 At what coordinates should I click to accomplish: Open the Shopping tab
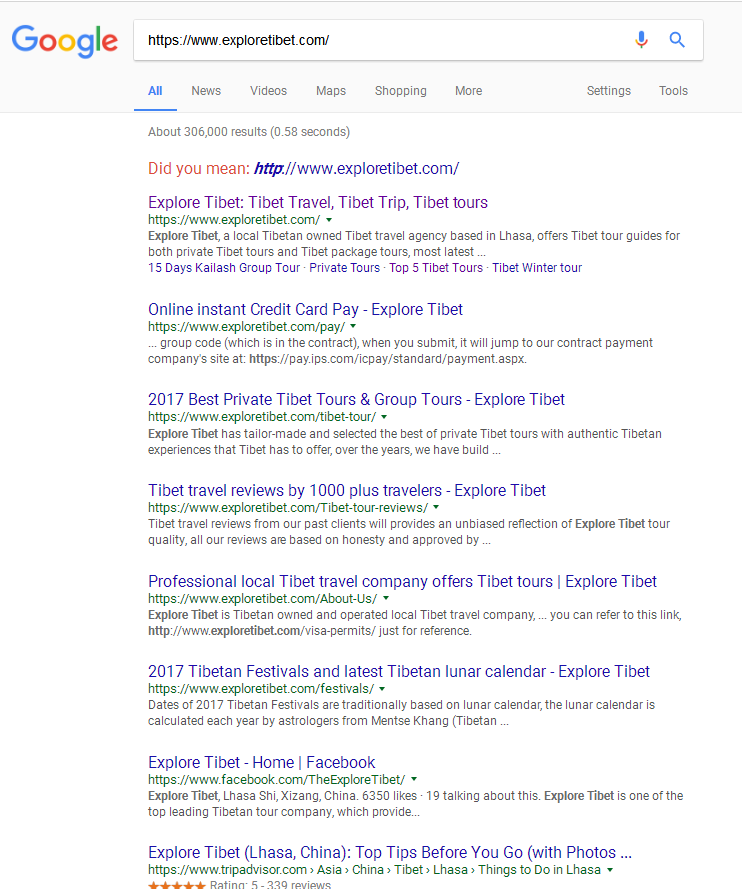(400, 91)
